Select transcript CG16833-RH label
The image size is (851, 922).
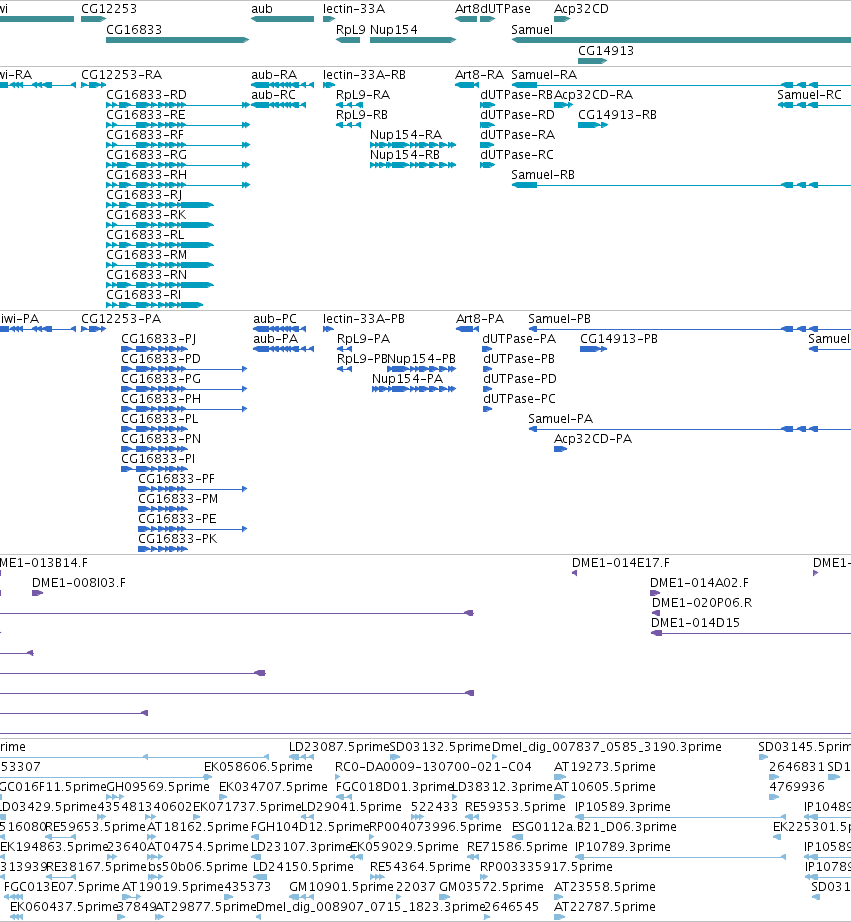coord(146,175)
